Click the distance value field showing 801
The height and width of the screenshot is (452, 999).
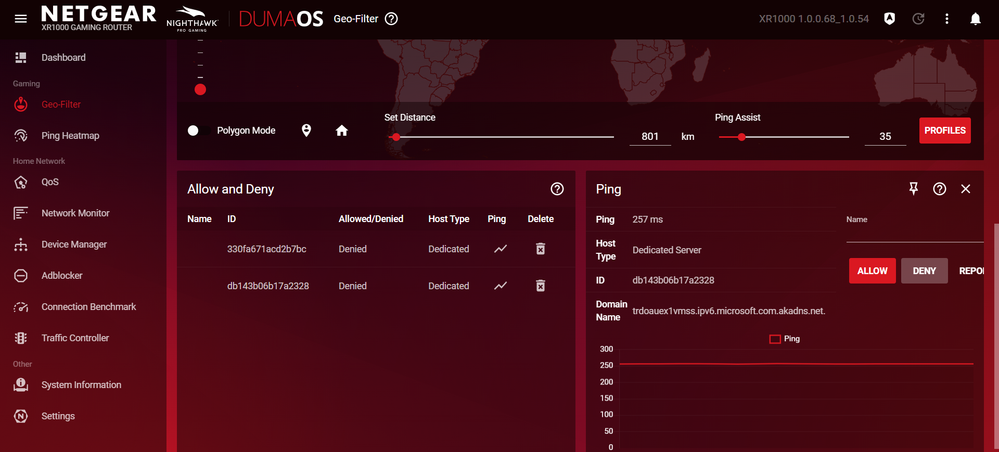(650, 136)
